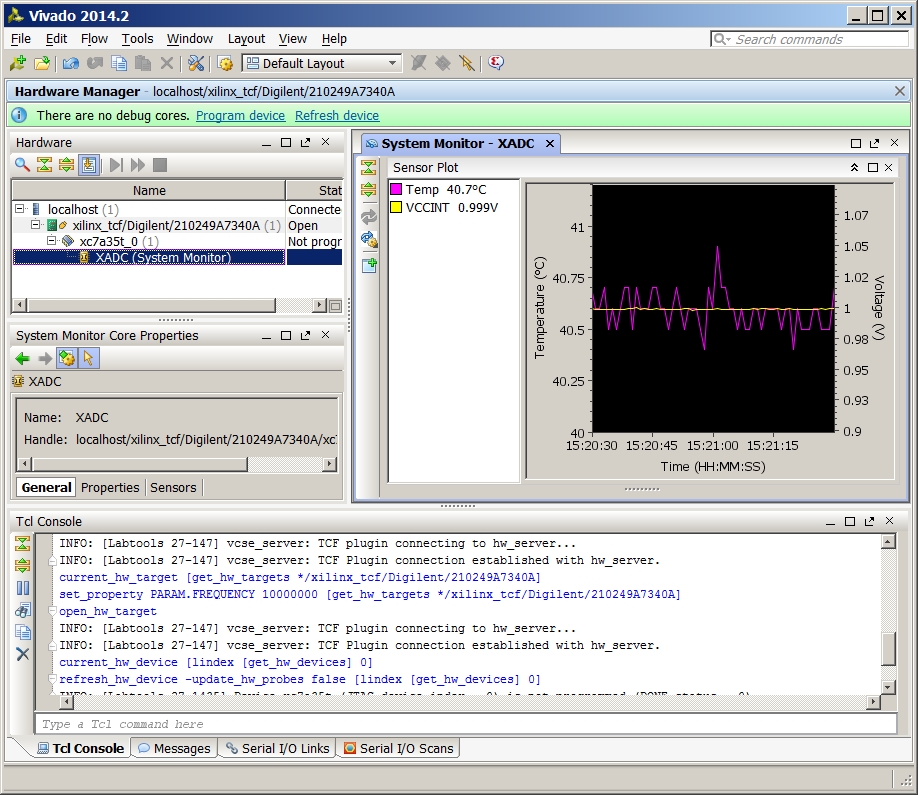Toggle auto-detect button in Hardware toolbar
918x795 pixels.
pos(88,165)
